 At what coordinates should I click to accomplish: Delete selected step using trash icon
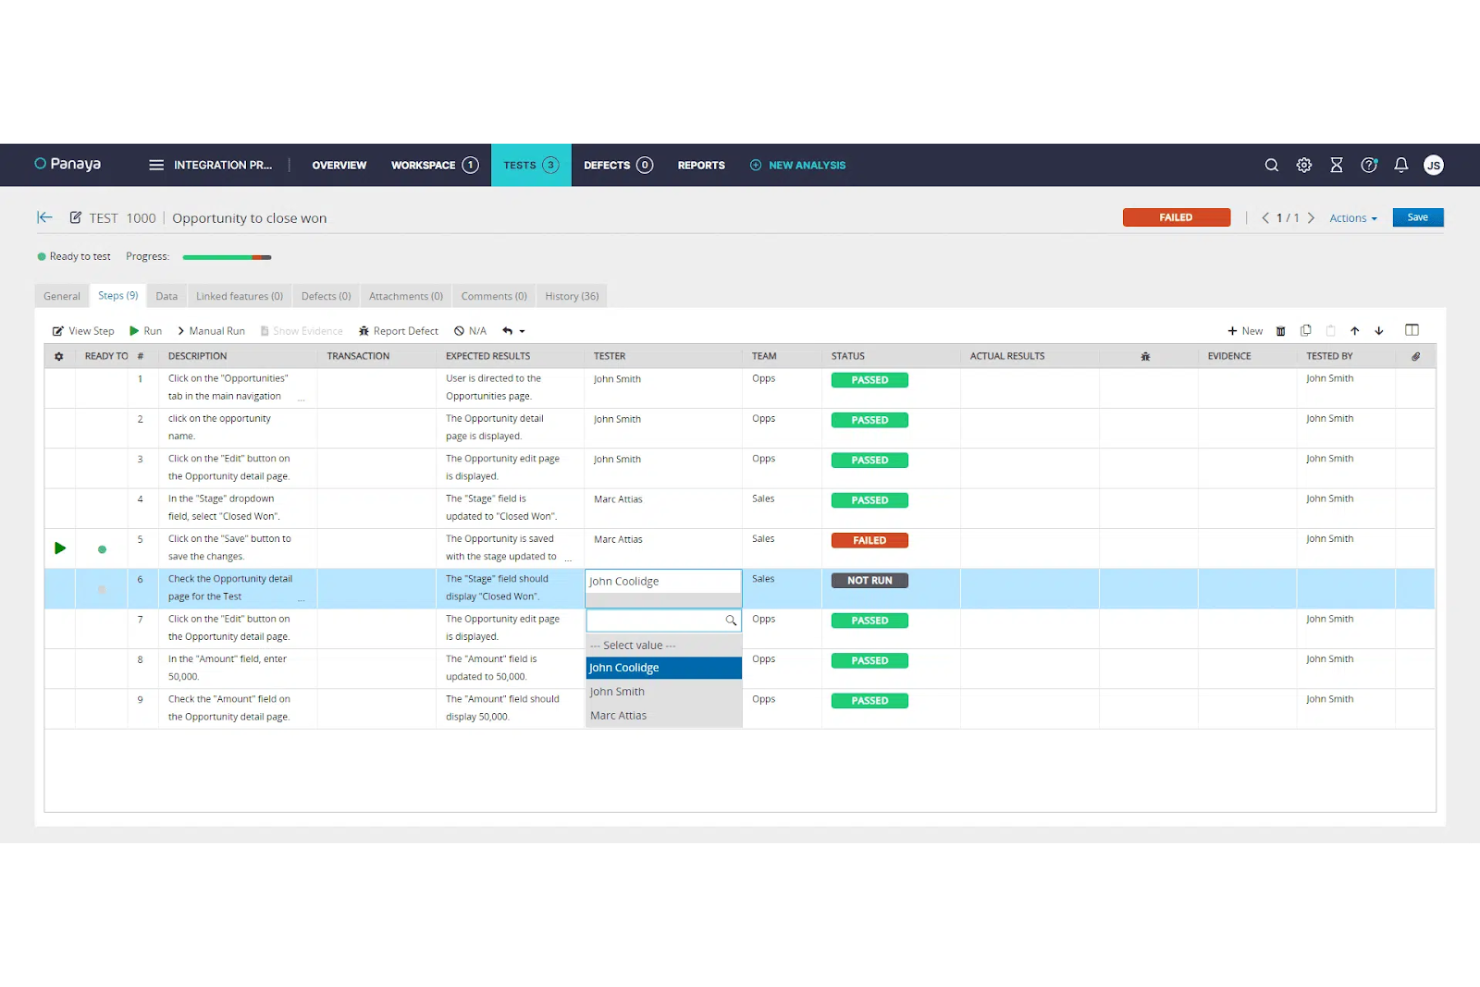coord(1281,330)
